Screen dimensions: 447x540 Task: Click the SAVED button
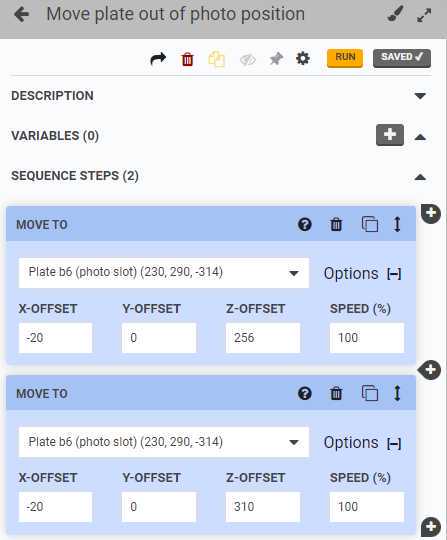(402, 58)
